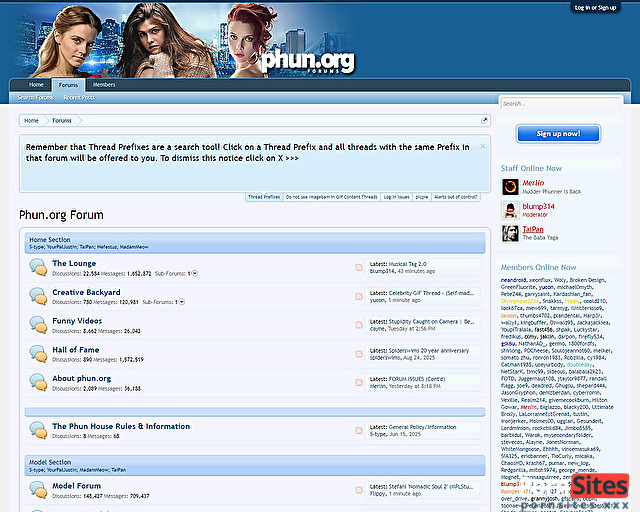640x512 pixels.
Task: Open Model Forum title link
Action: tap(76, 486)
